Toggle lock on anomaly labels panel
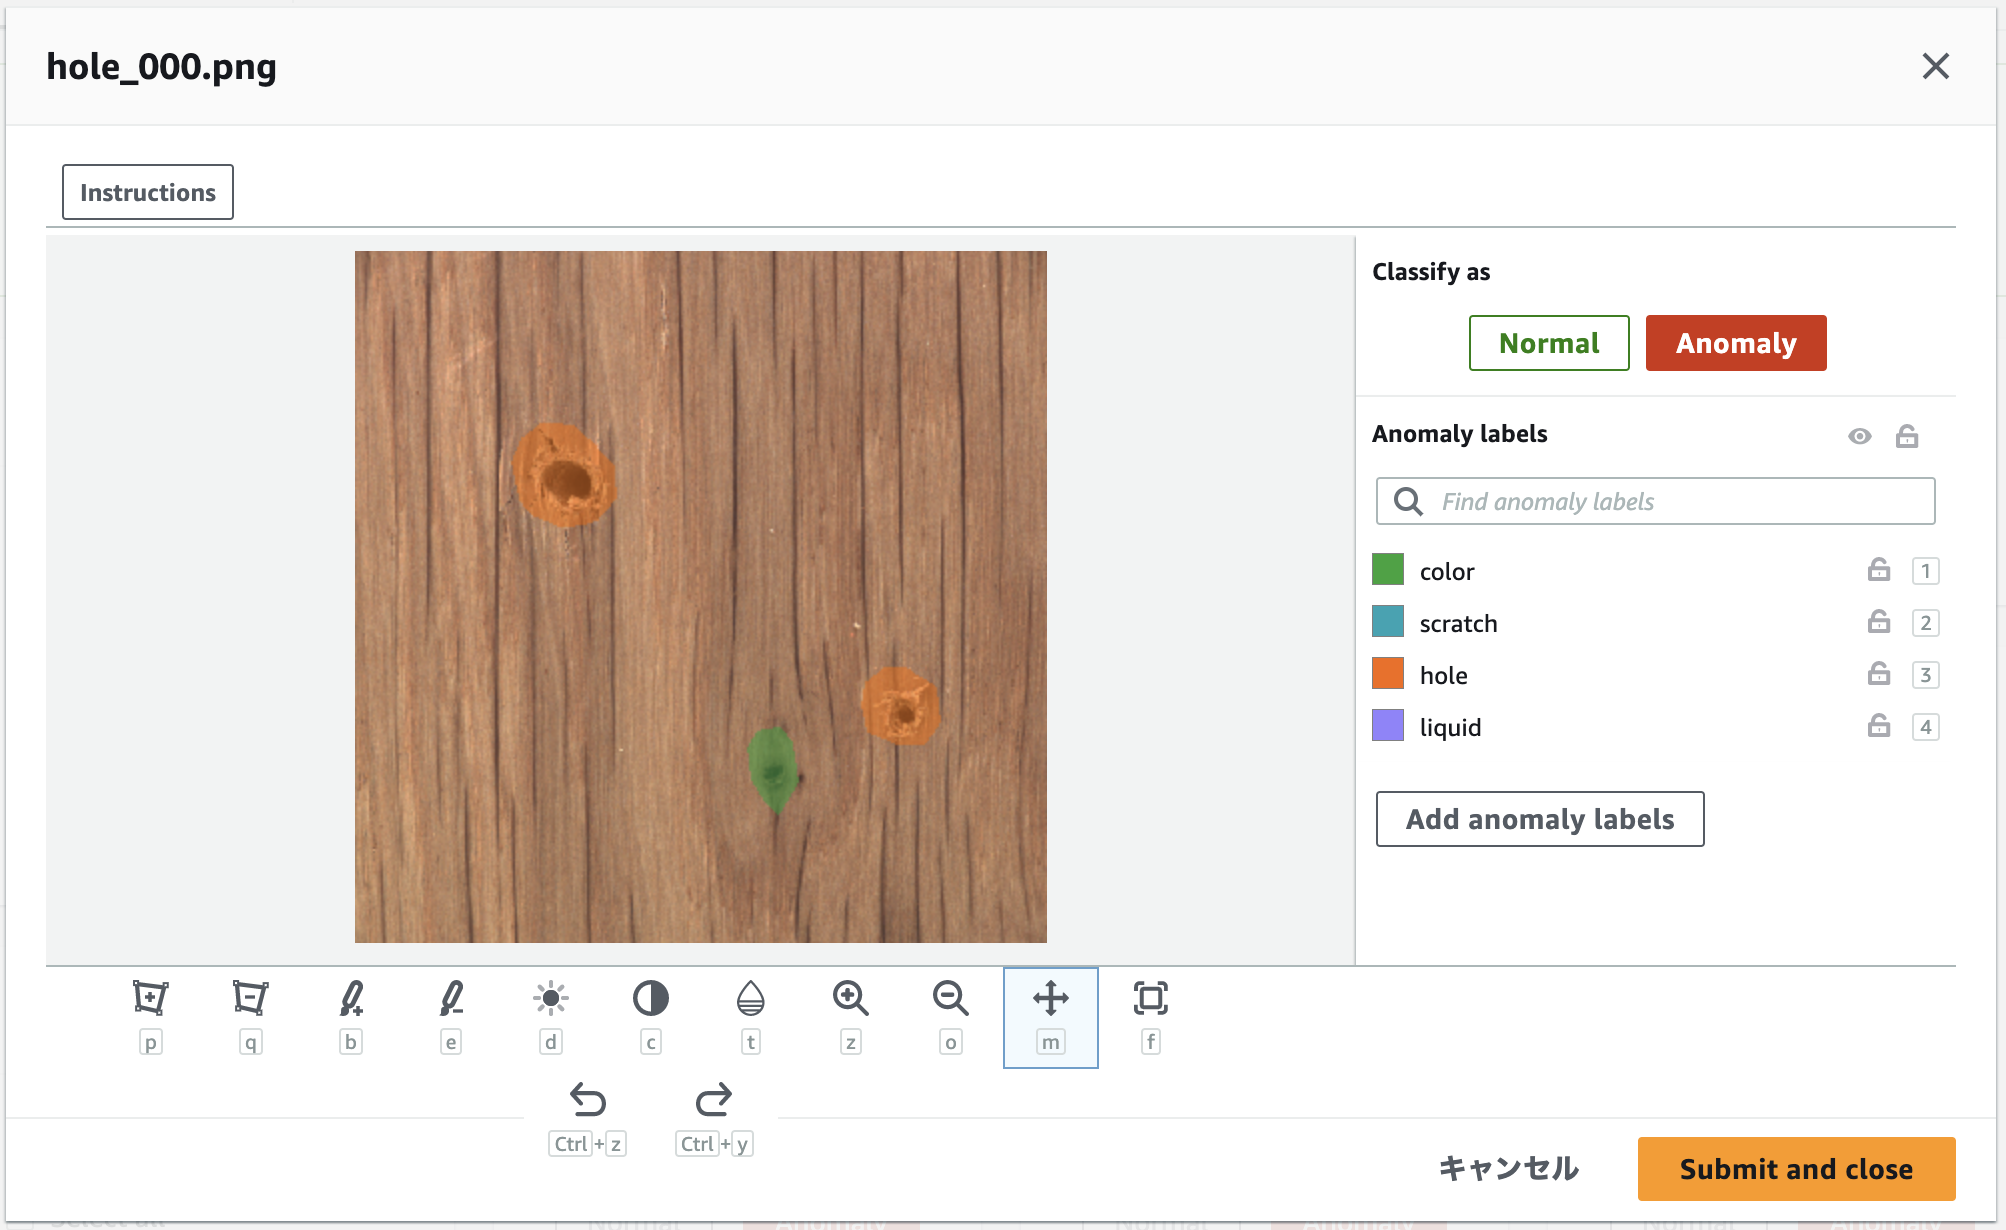Image resolution: width=2006 pixels, height=1230 pixels. click(x=1906, y=436)
